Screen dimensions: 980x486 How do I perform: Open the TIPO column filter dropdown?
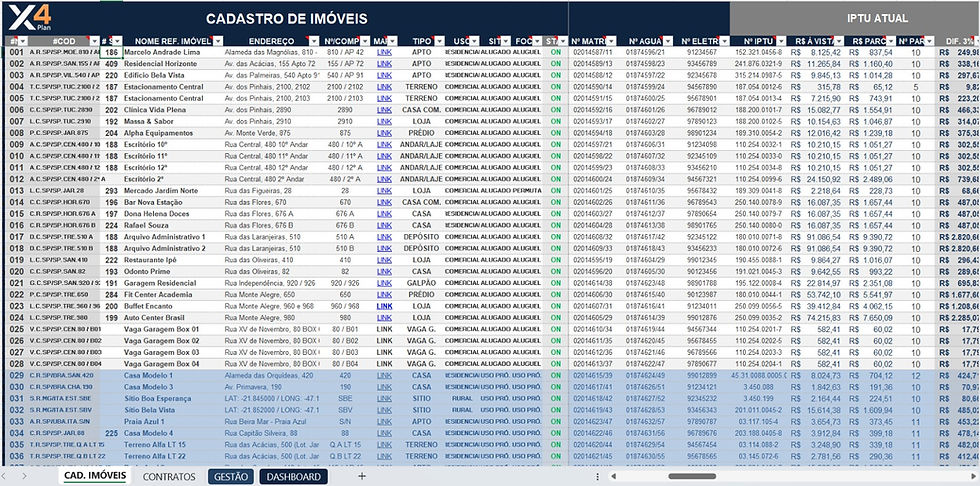(441, 41)
